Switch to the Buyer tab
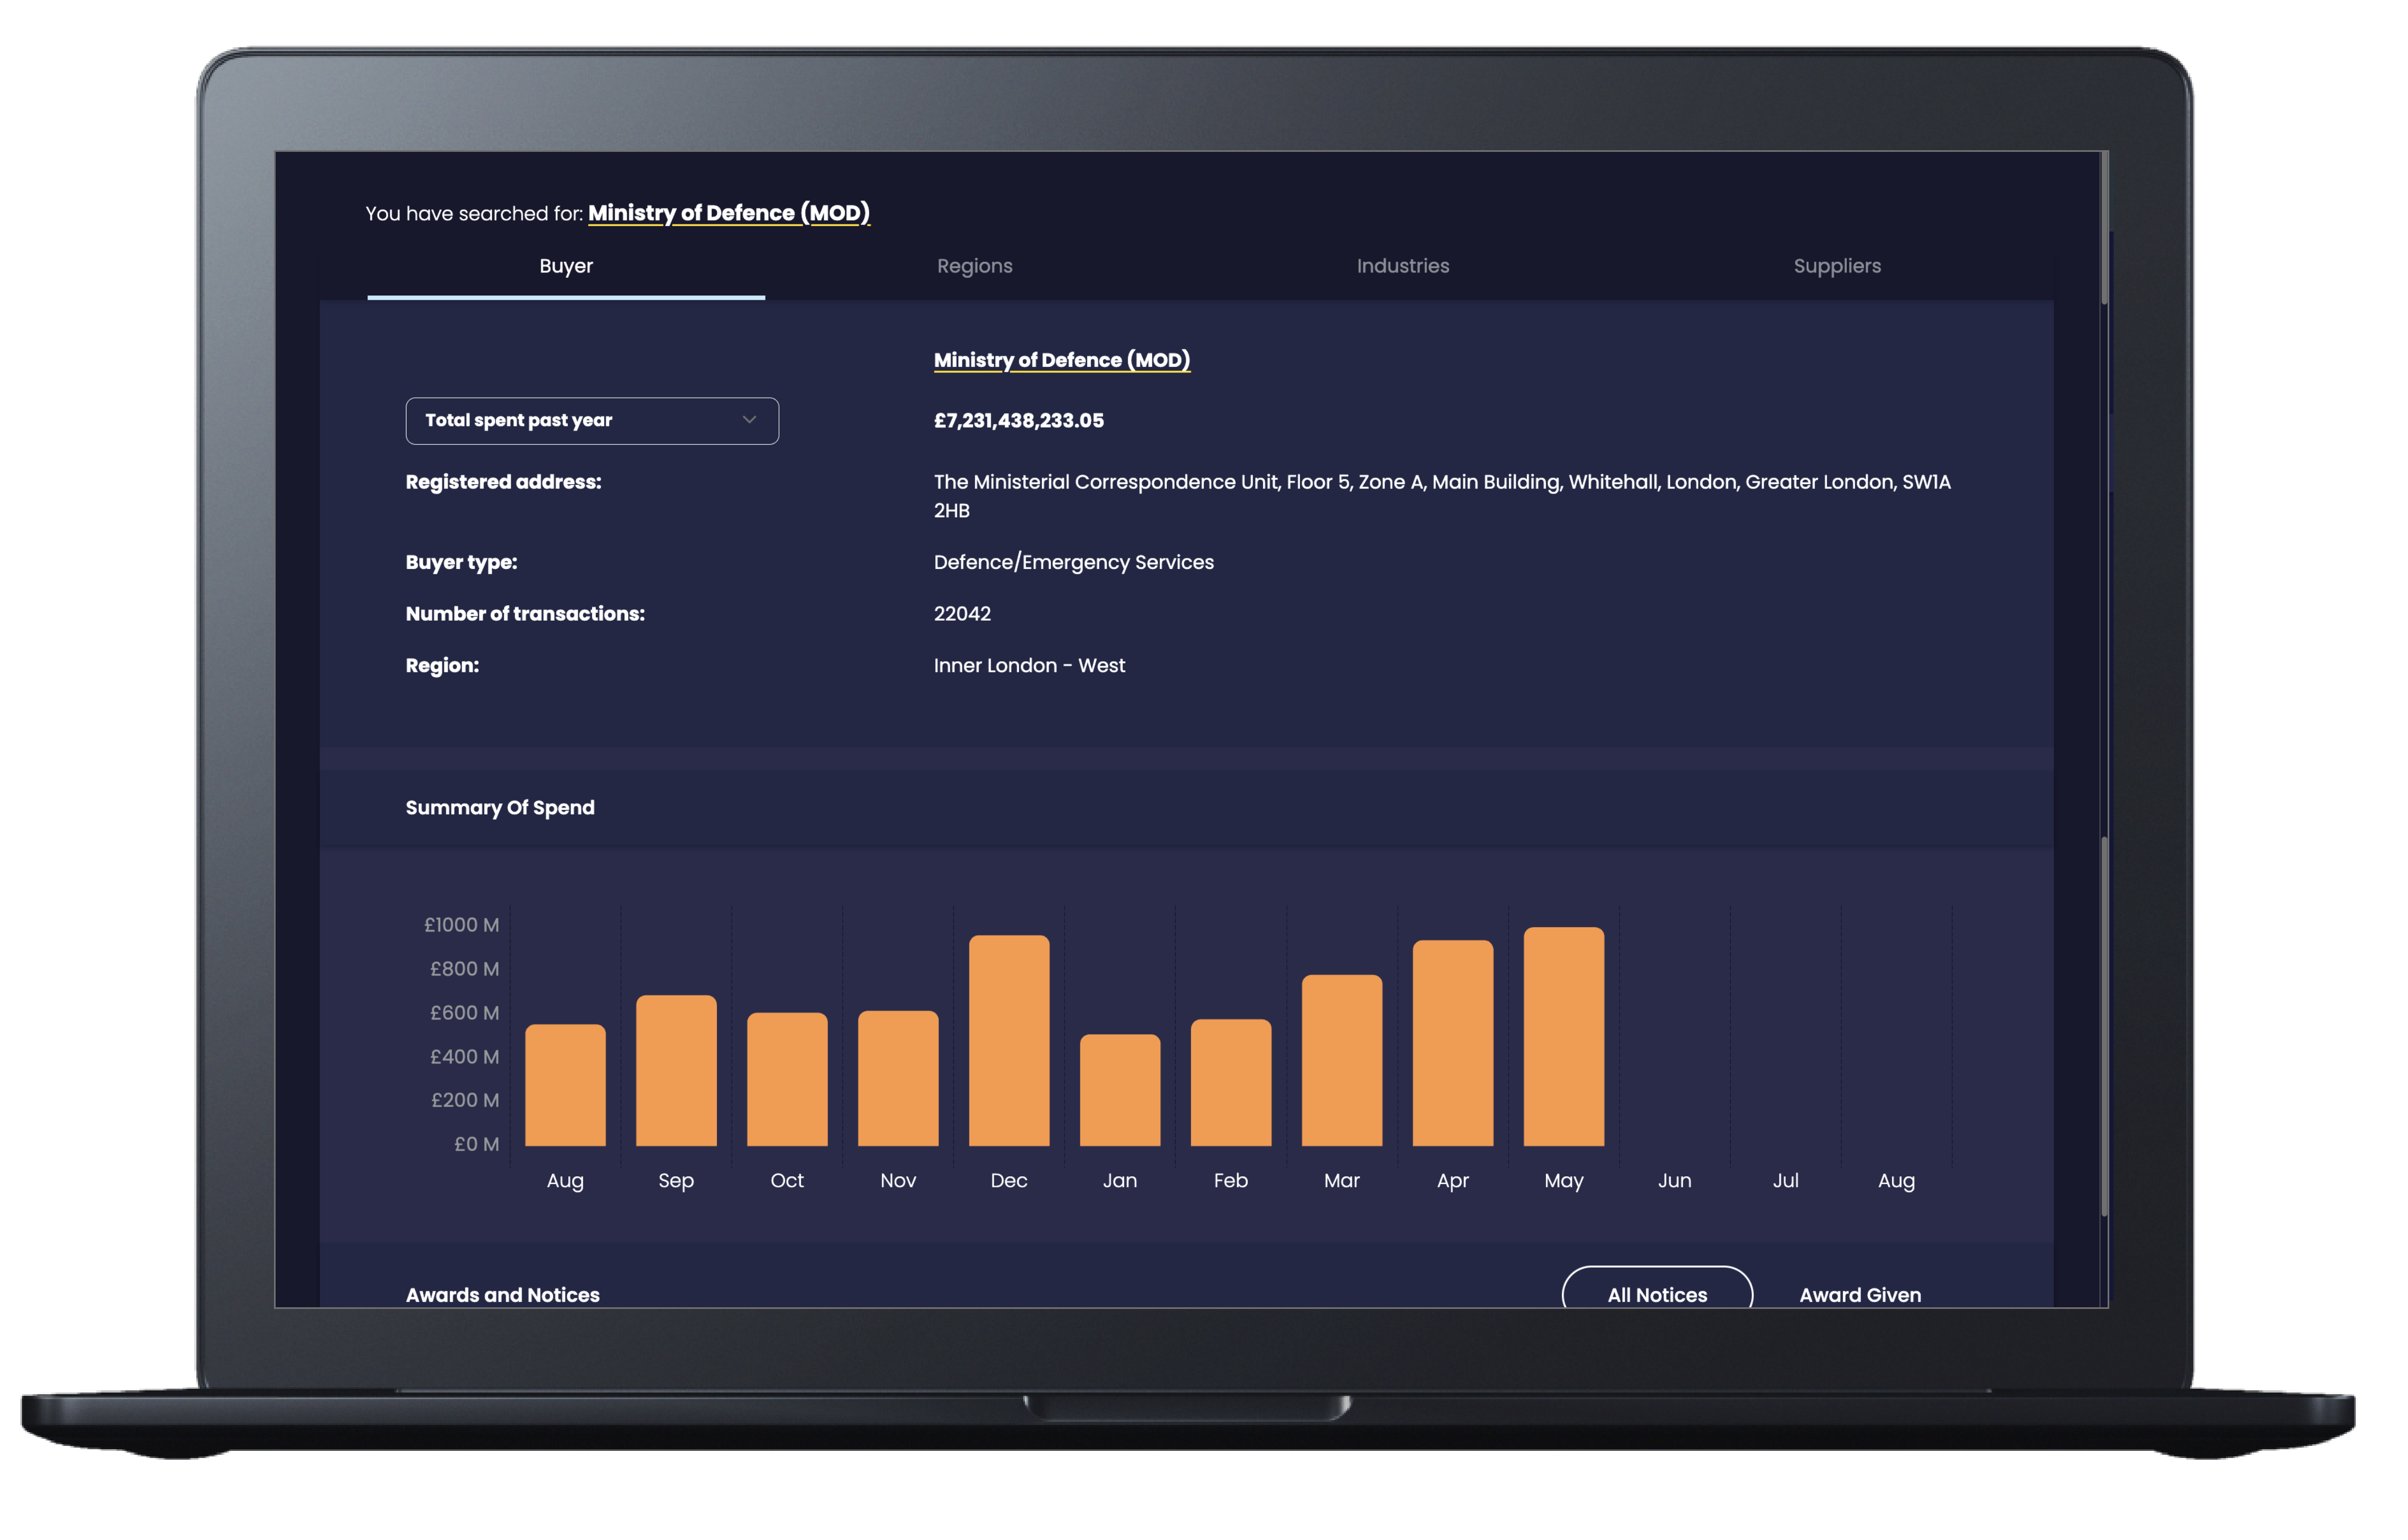The image size is (2408, 1540). 566,266
